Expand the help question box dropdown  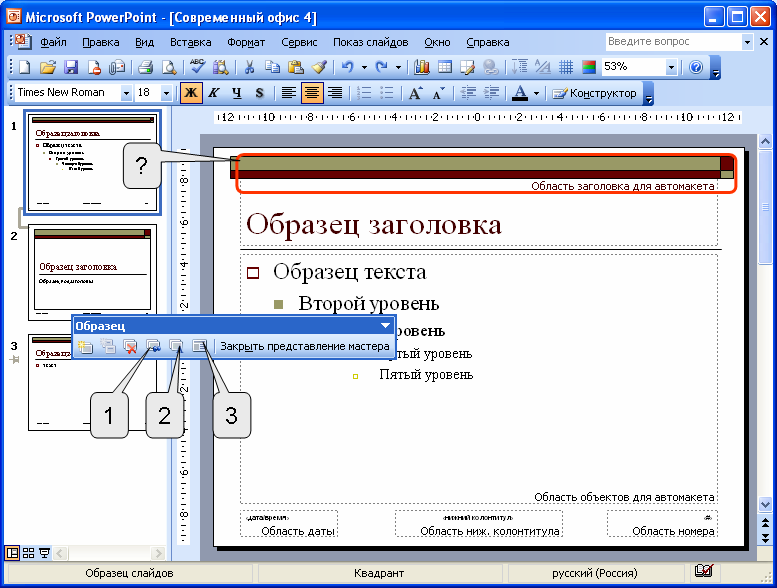(x=747, y=42)
